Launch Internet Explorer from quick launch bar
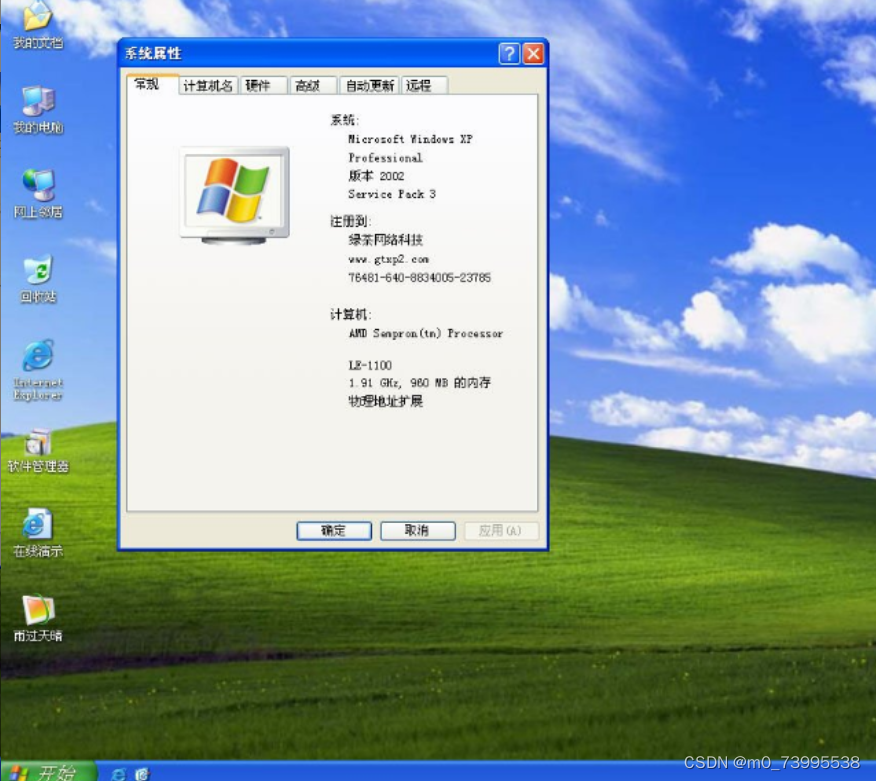 pos(118,773)
